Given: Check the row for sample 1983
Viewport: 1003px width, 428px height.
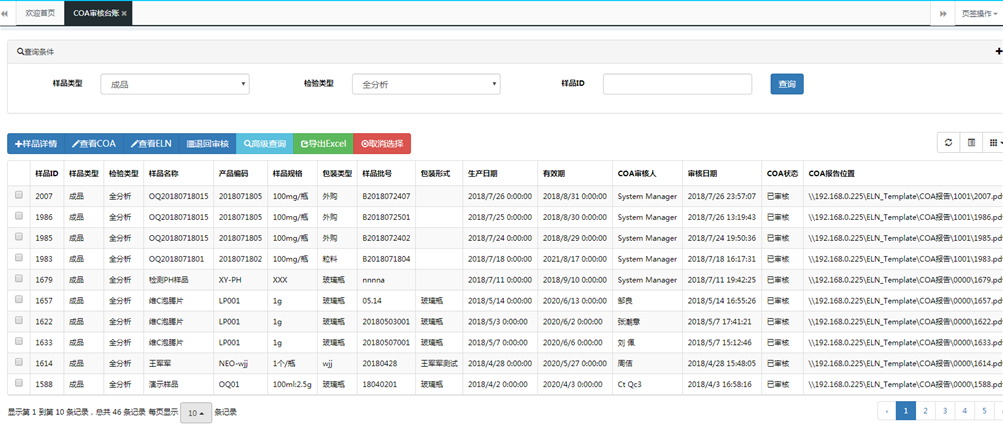Looking at the screenshot, I should [x=19, y=258].
